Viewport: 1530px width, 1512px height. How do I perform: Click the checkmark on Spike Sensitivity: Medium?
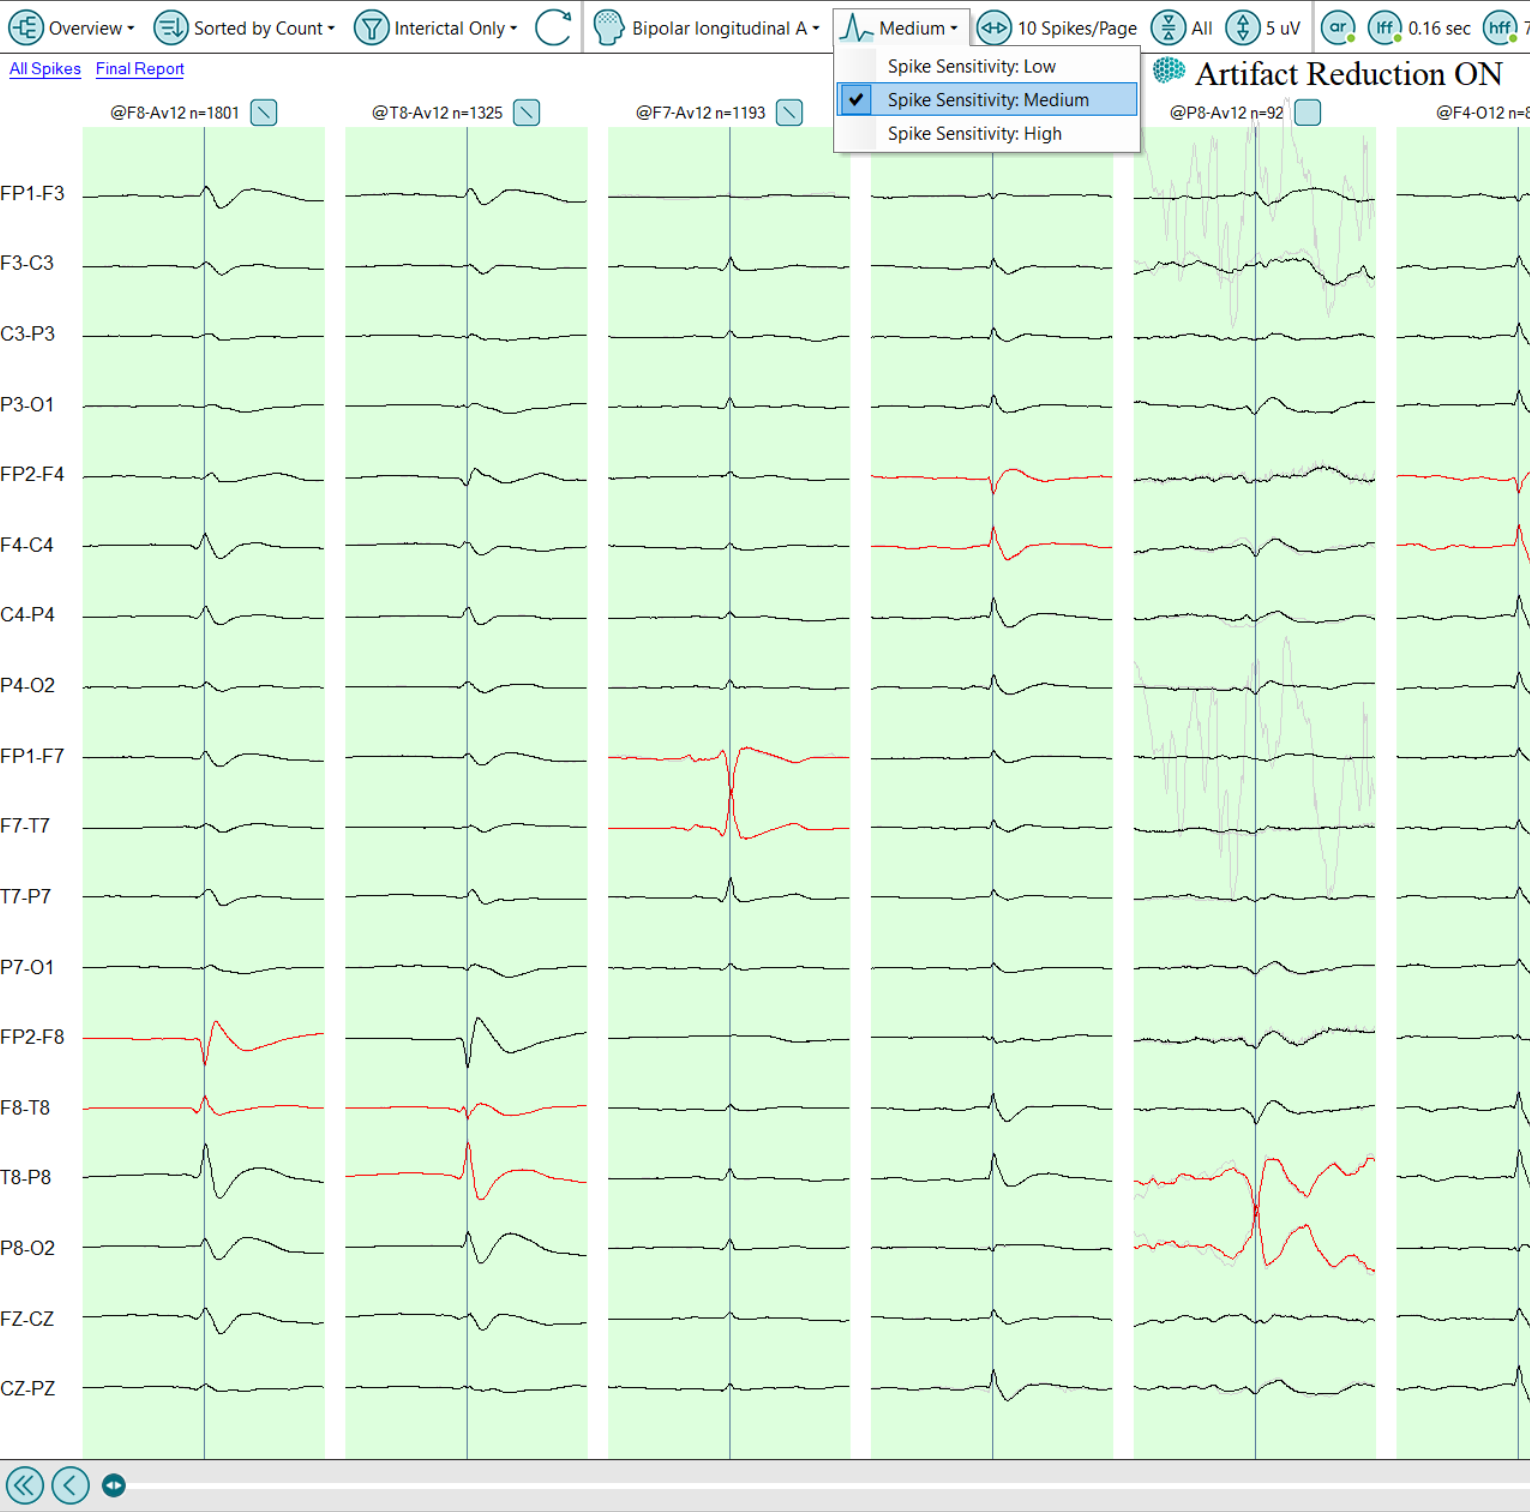tap(856, 100)
